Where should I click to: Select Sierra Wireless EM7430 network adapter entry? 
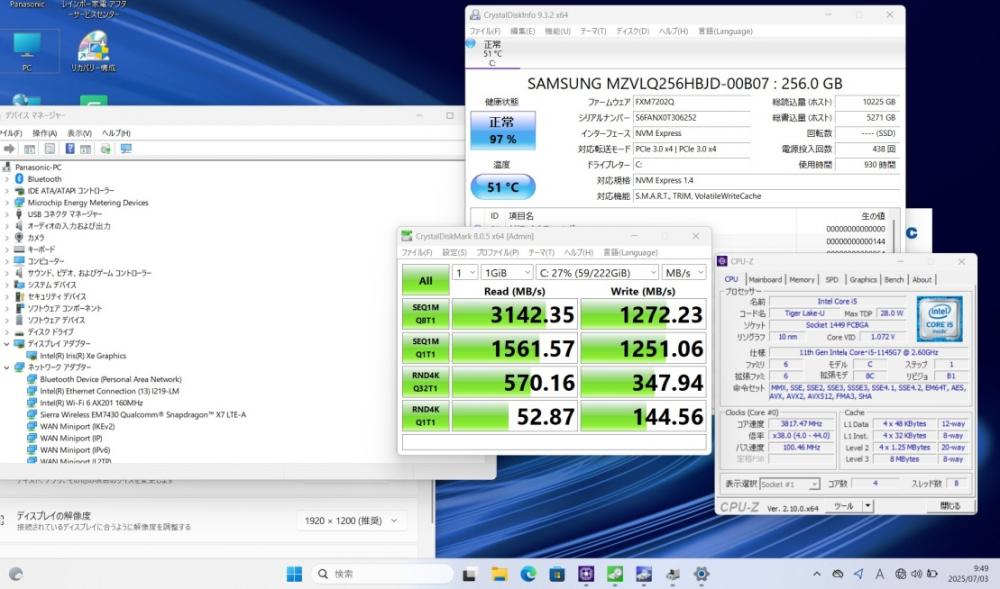pos(143,414)
